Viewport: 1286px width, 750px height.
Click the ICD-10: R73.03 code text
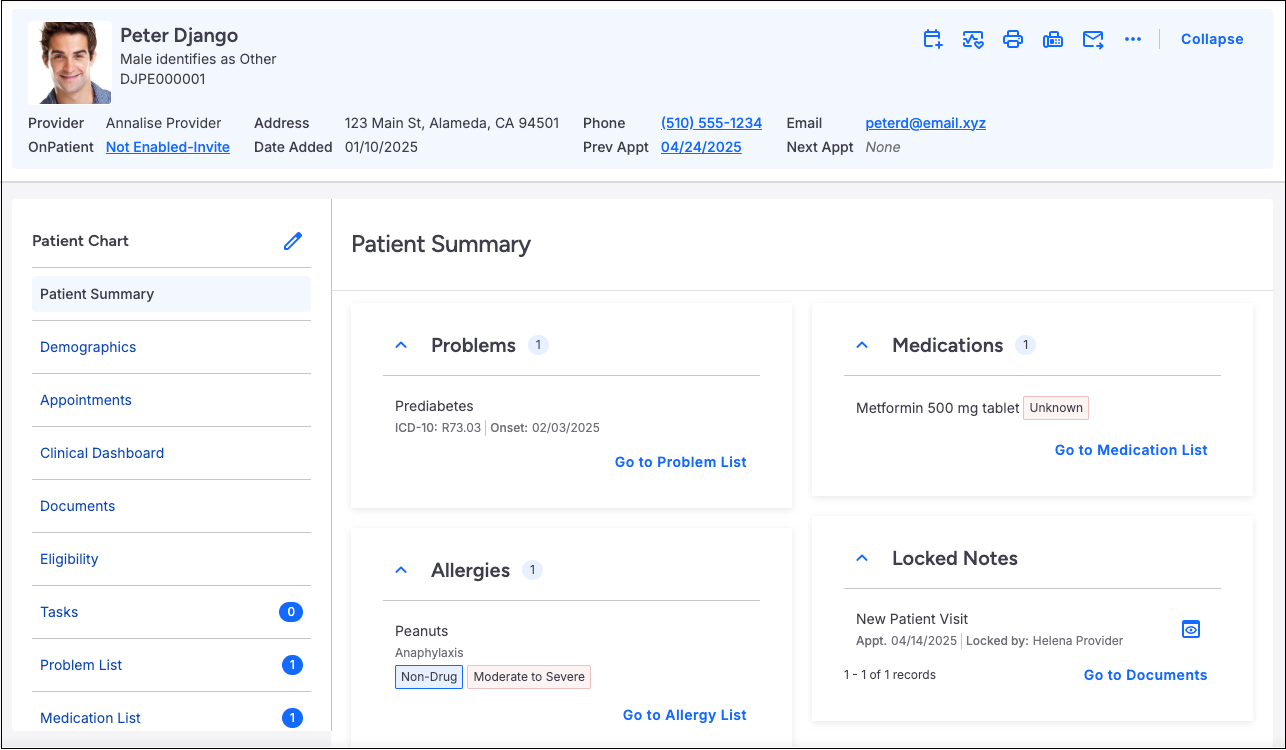point(438,428)
